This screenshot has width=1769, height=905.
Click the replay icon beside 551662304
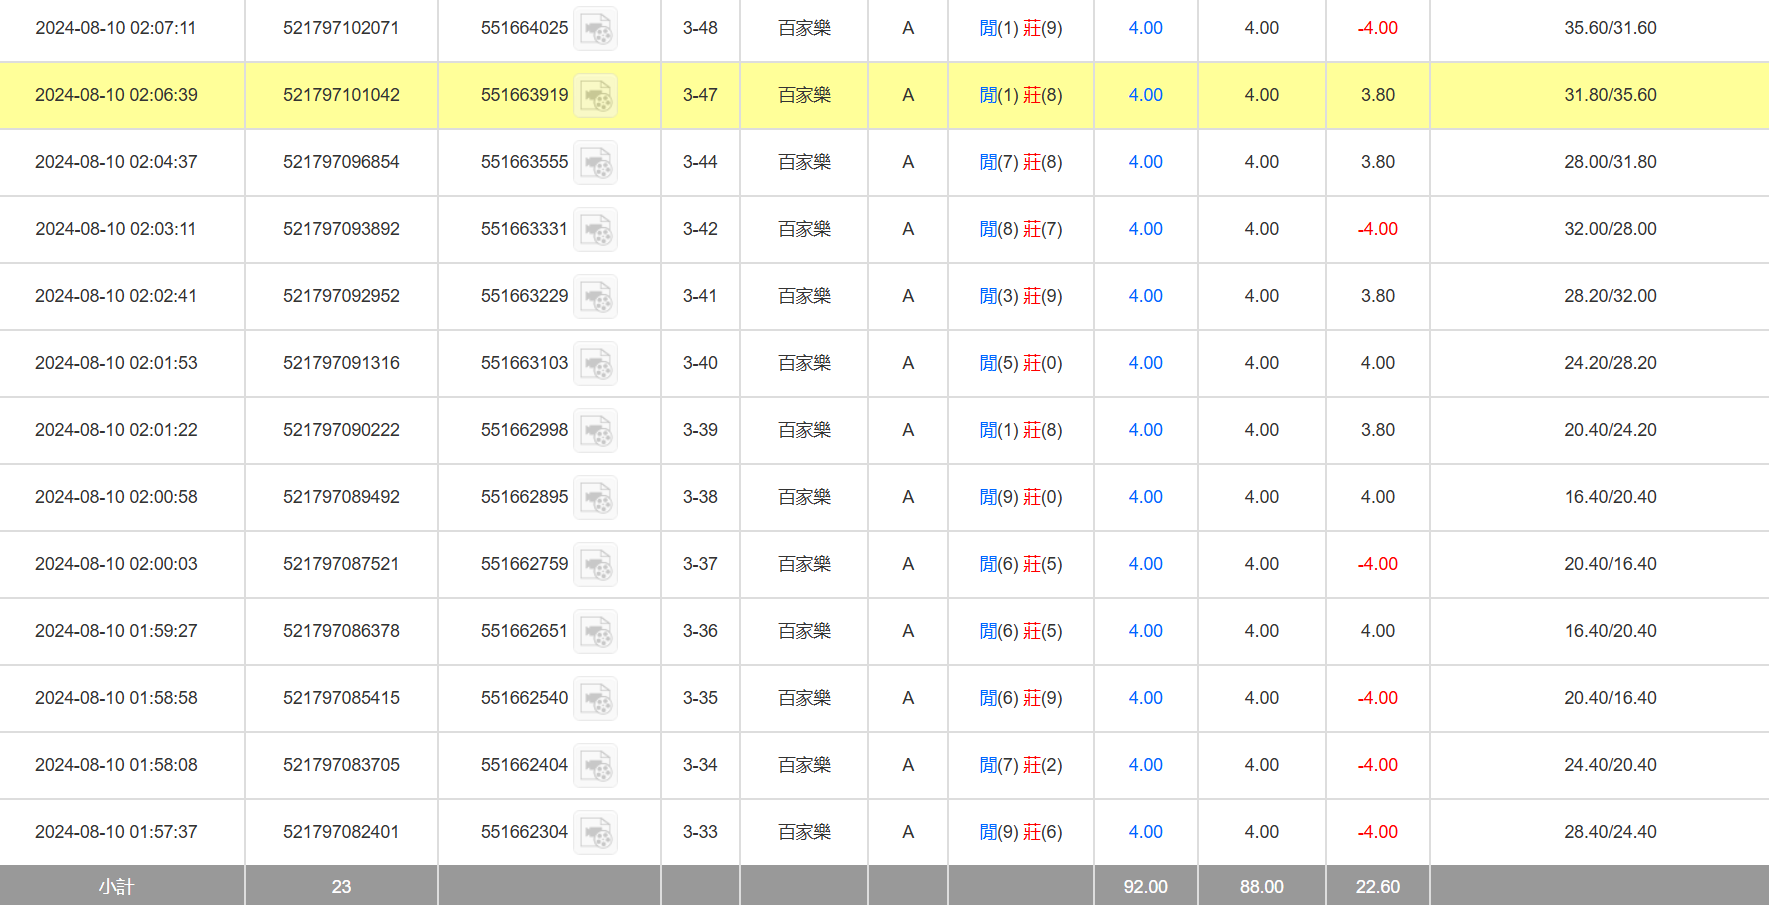(596, 833)
